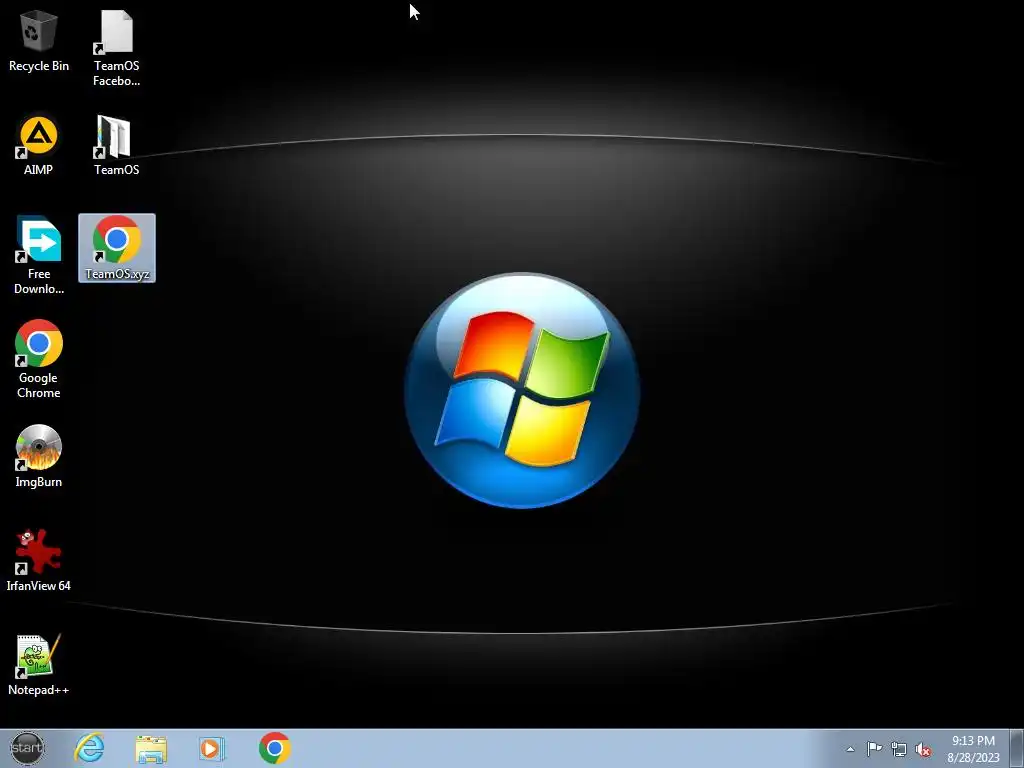Image resolution: width=1024 pixels, height=768 pixels.
Task: Select the TeamOS.xyz Chrome shortcut
Action: pyautogui.click(x=117, y=248)
